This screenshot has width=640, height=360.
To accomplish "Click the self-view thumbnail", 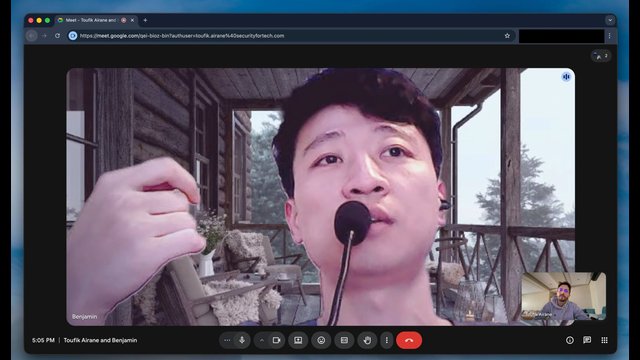I will [564, 296].
